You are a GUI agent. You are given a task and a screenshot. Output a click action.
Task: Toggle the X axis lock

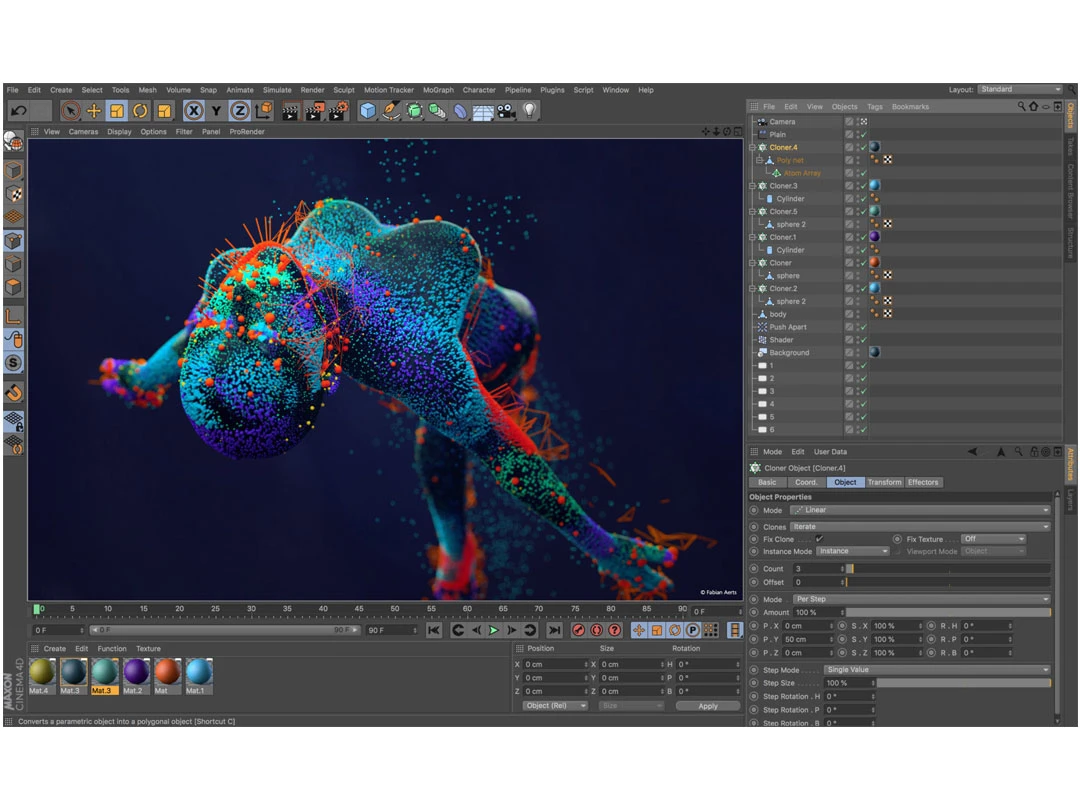[194, 111]
